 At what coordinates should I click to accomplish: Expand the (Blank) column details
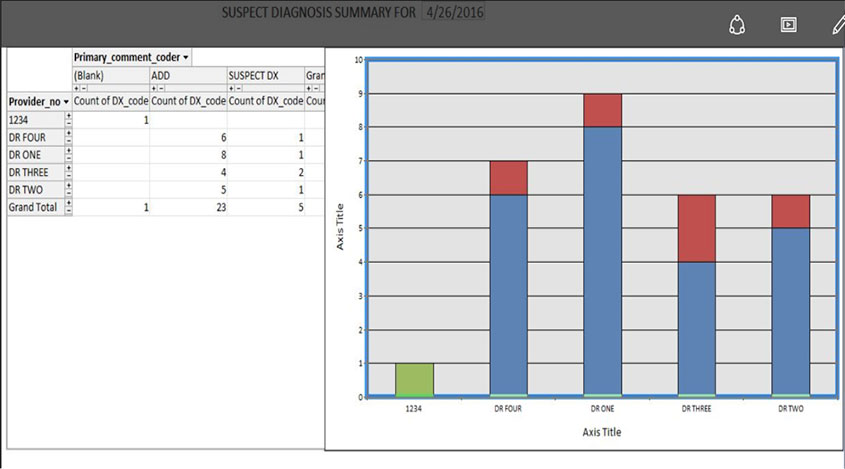76,89
